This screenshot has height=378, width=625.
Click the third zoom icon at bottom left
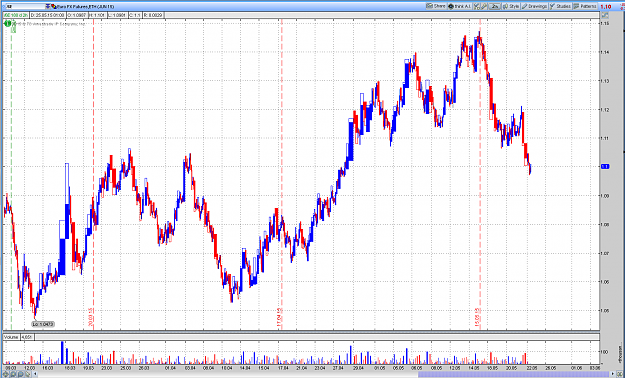point(21,374)
